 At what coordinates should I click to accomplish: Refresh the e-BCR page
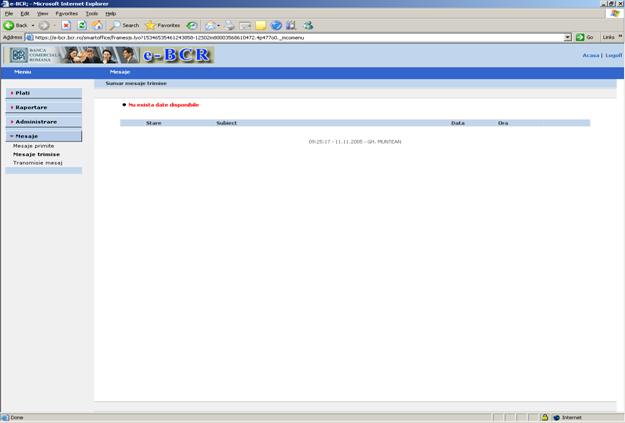tap(82, 25)
